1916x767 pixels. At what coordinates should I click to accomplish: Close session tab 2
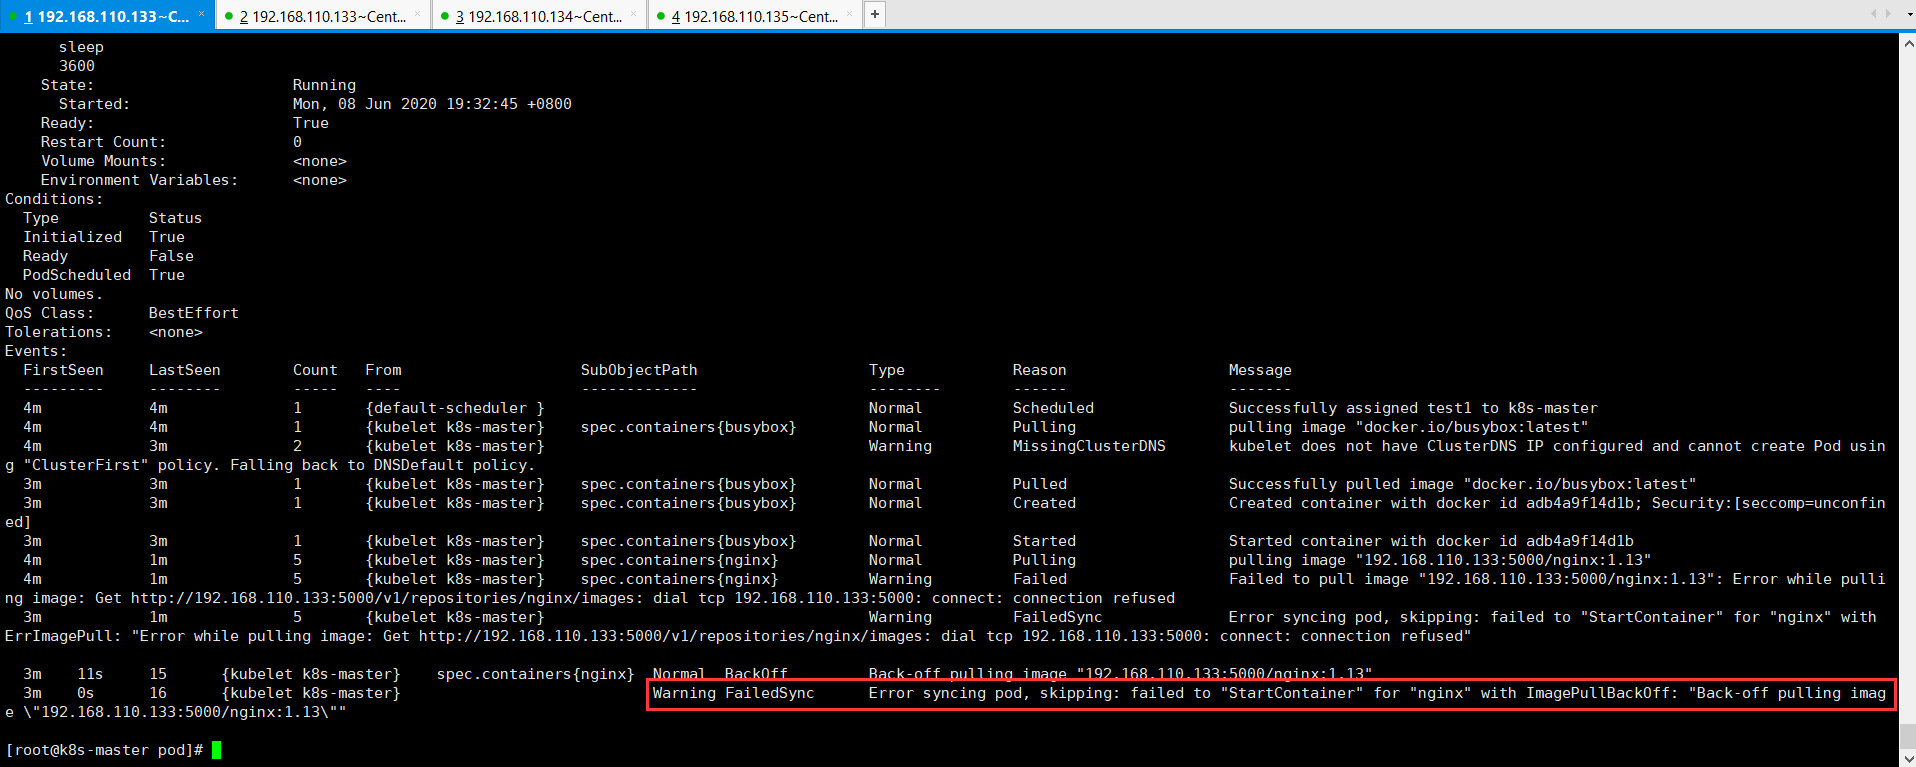click(x=417, y=14)
